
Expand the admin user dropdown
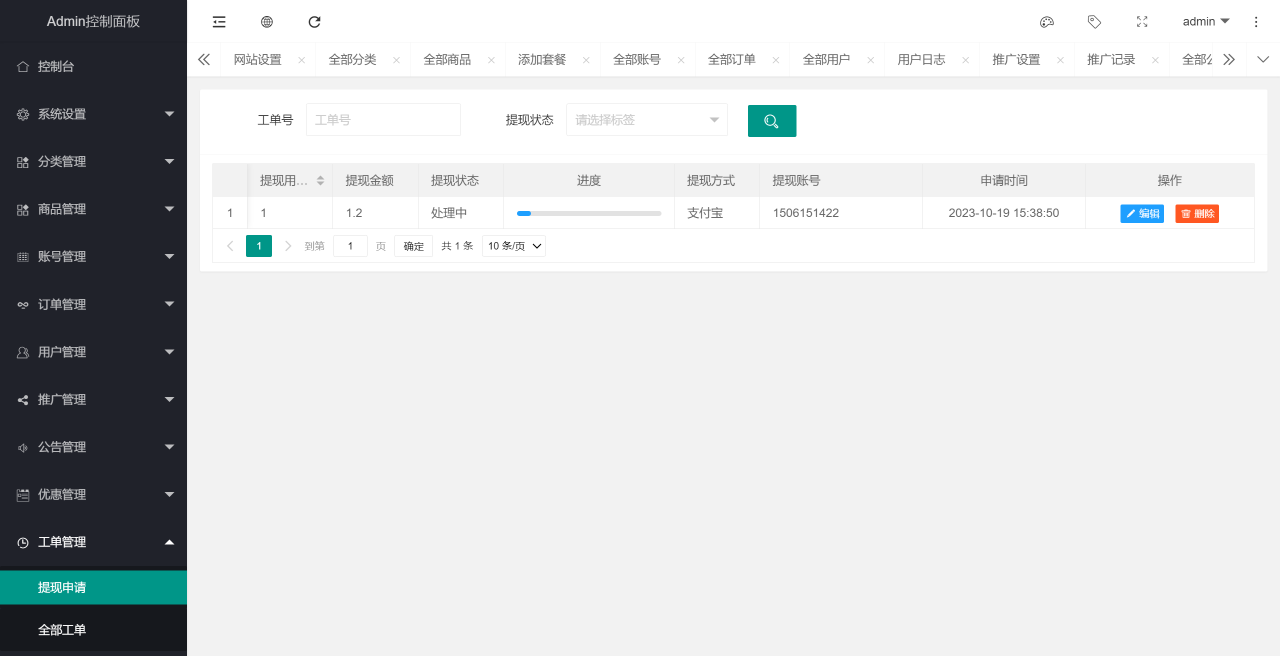[1205, 22]
